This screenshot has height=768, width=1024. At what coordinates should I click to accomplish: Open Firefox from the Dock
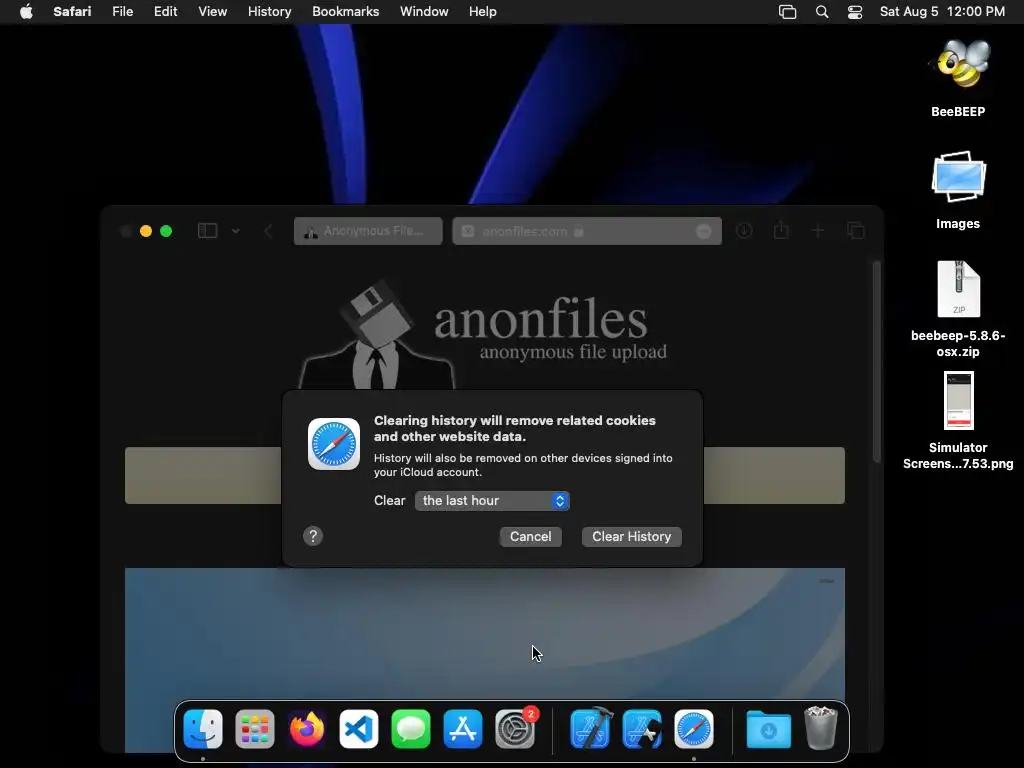click(307, 729)
